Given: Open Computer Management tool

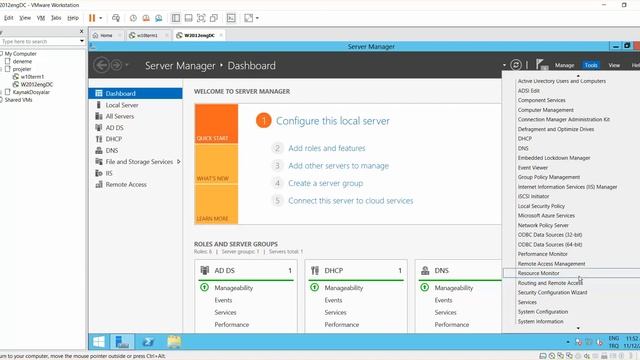Looking at the screenshot, I should [x=546, y=110].
